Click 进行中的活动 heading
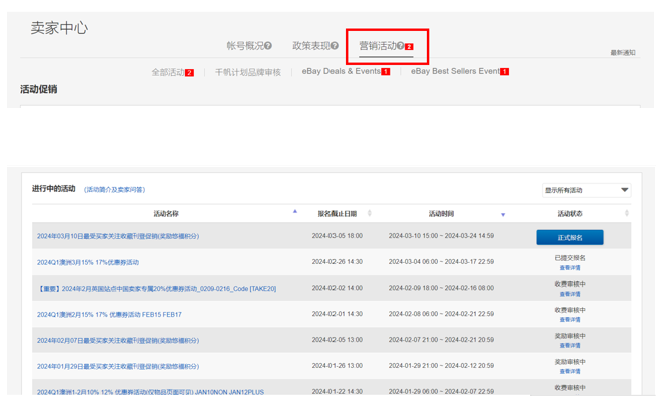Viewport: 656px width, 398px height. 54,189
